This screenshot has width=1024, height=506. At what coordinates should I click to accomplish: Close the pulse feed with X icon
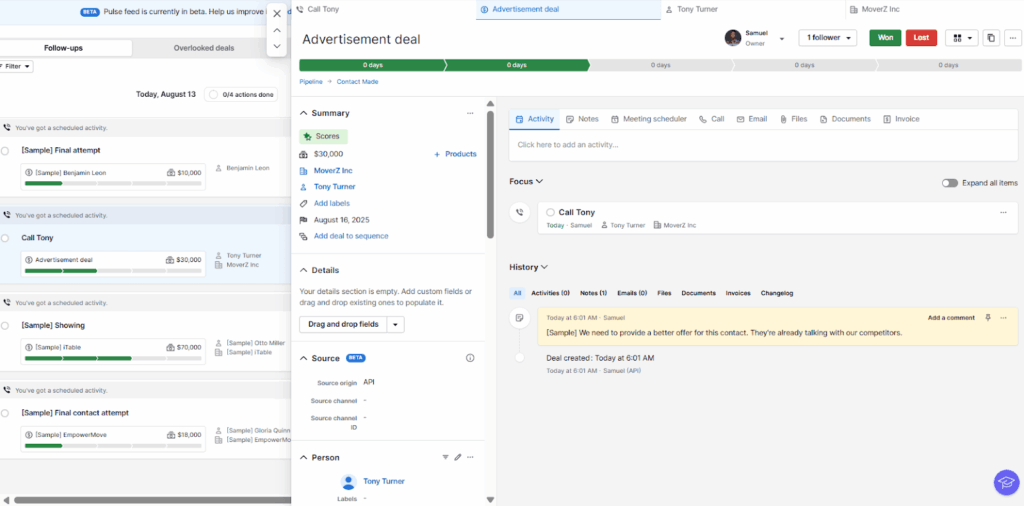[277, 14]
